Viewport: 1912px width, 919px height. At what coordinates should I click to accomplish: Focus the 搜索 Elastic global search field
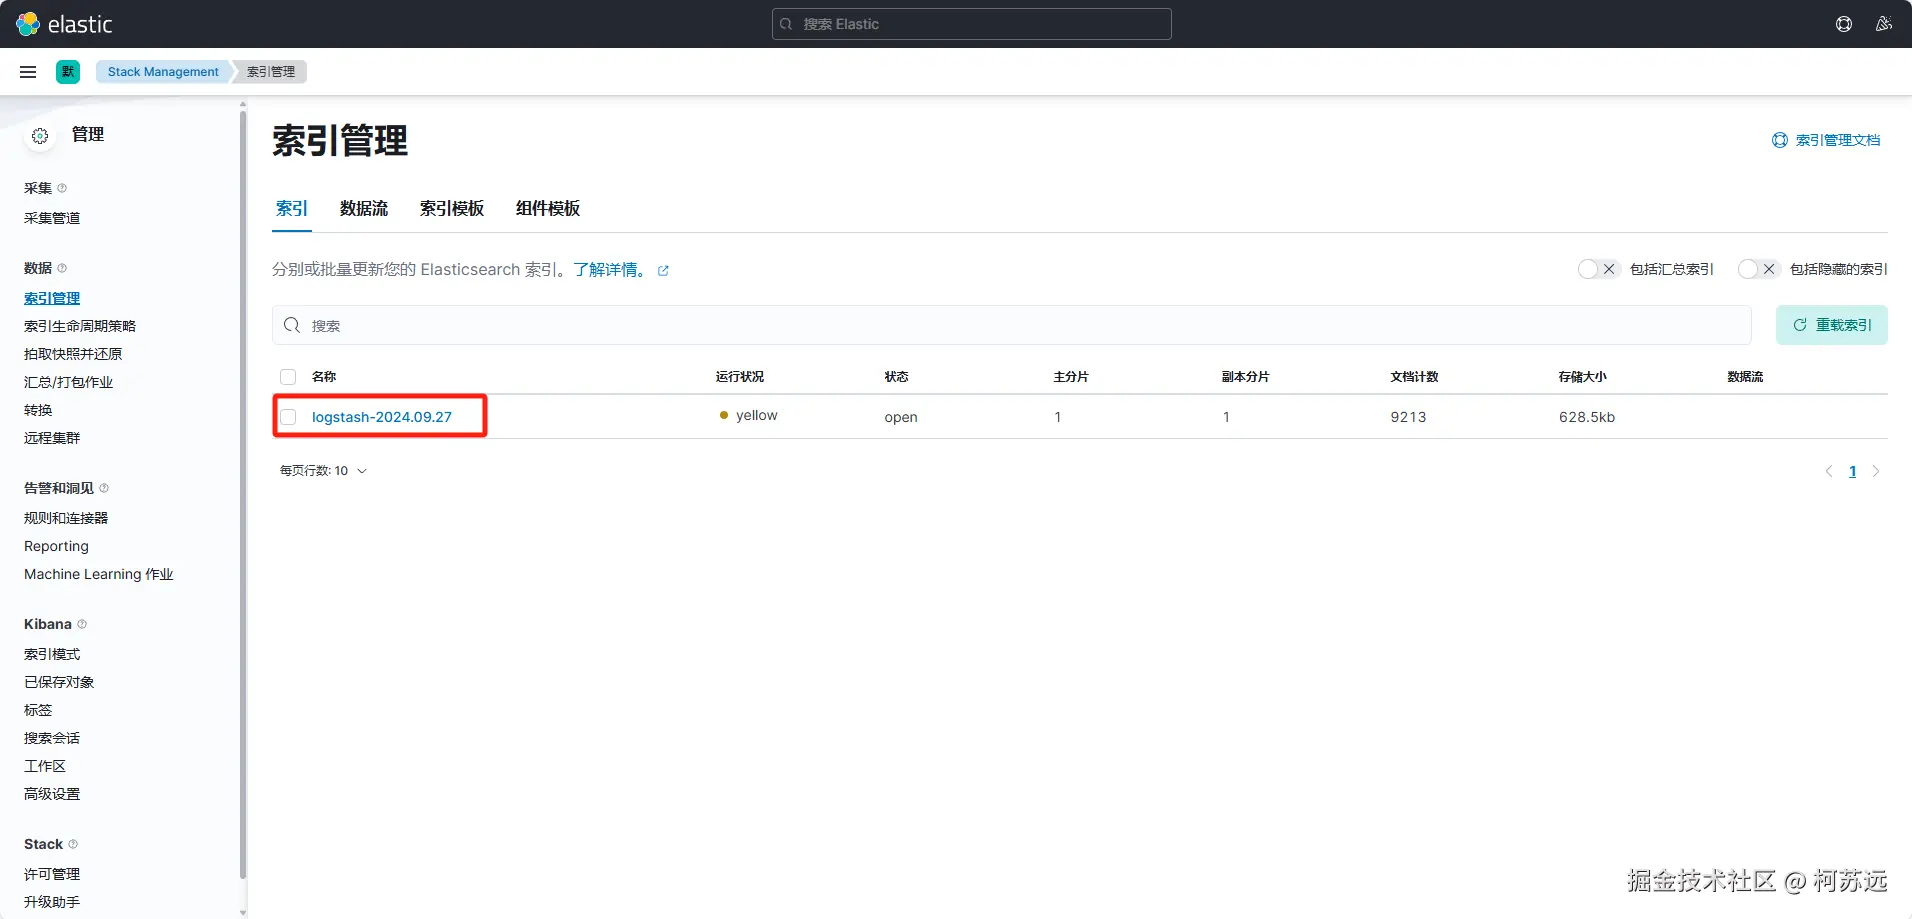(x=972, y=24)
